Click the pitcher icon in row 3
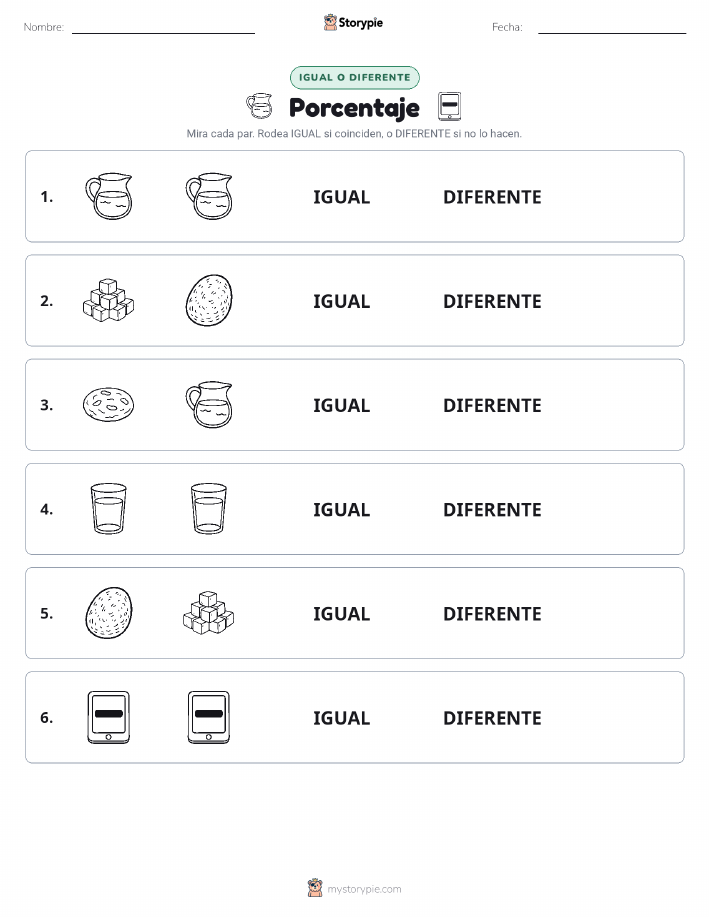Image resolution: width=709 pixels, height=917 pixels. [x=209, y=405]
